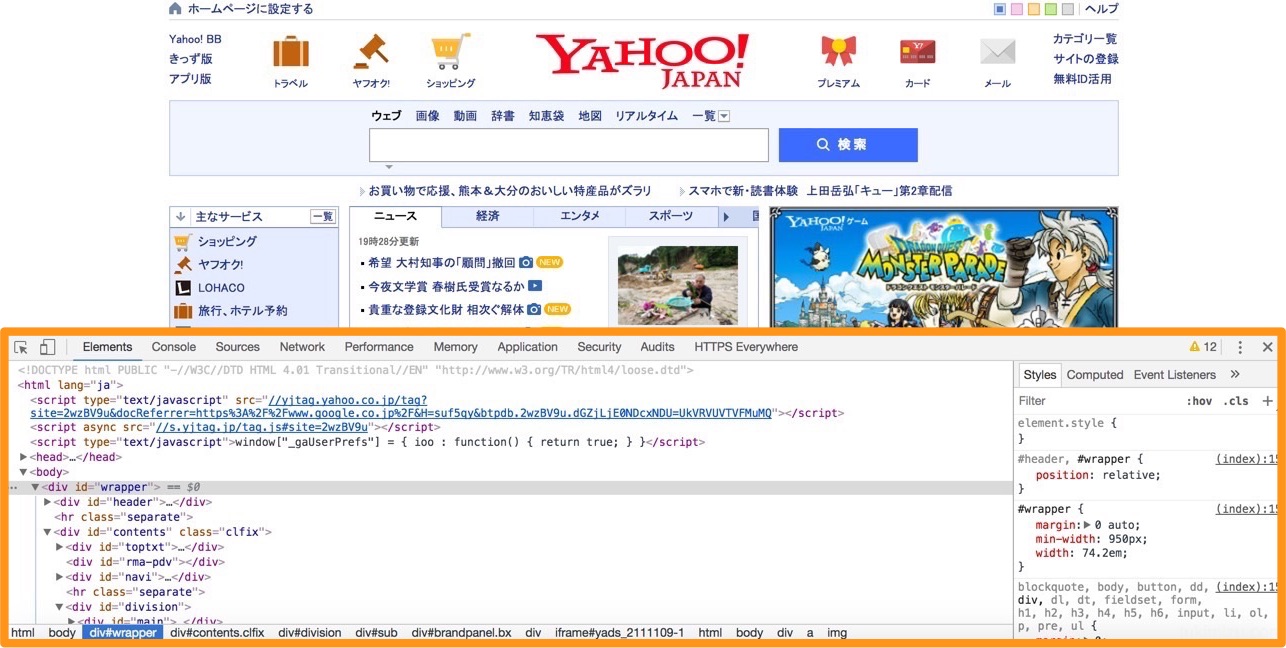Viewport: 1286px width, 648px height.
Task: Switch to the Computed styles tab
Action: 1095,375
